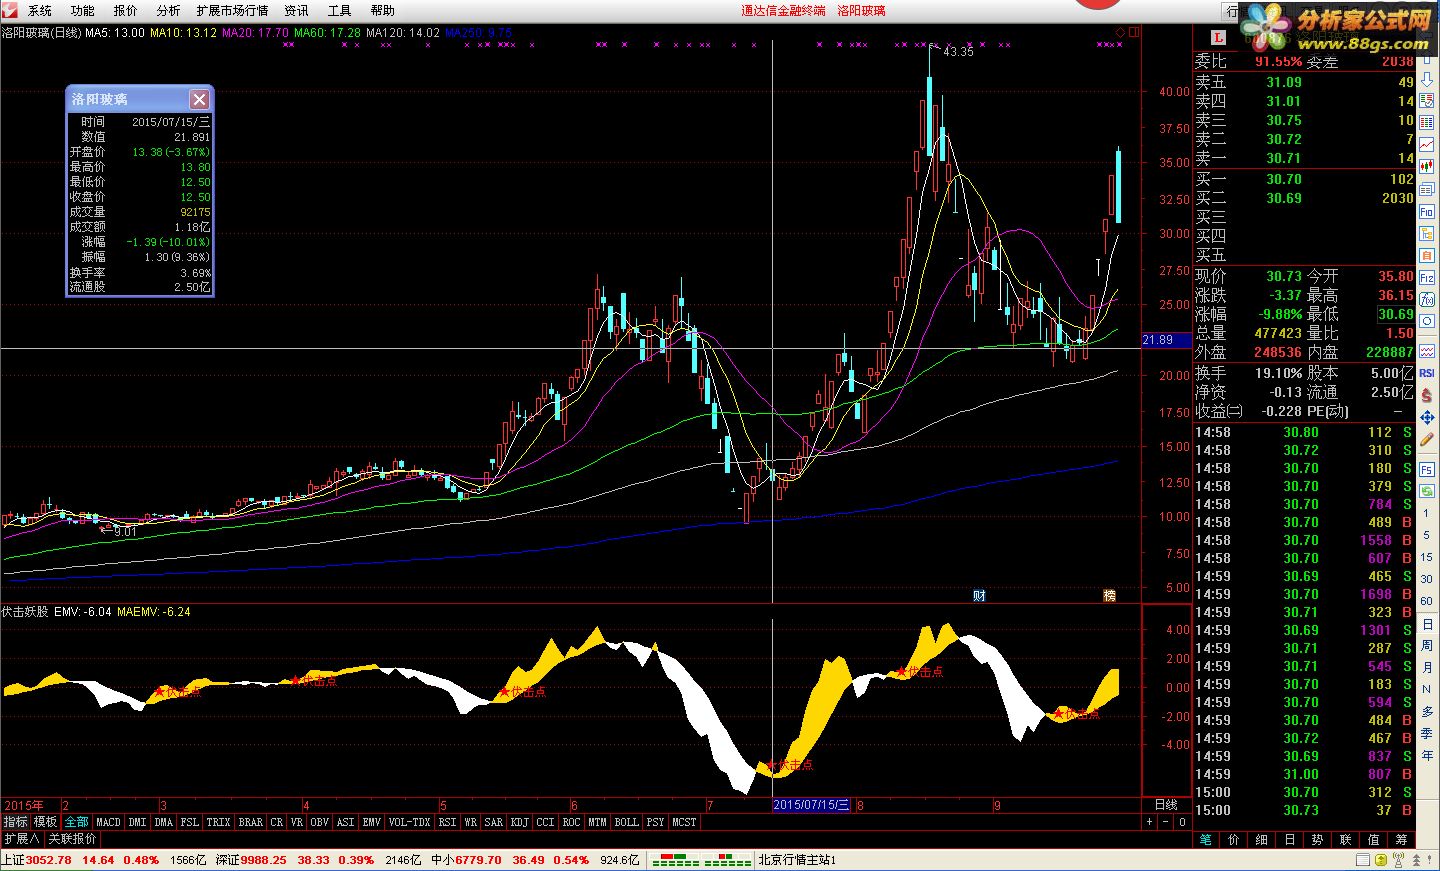Click the F10 info icon in right toolbar

click(x=1427, y=213)
